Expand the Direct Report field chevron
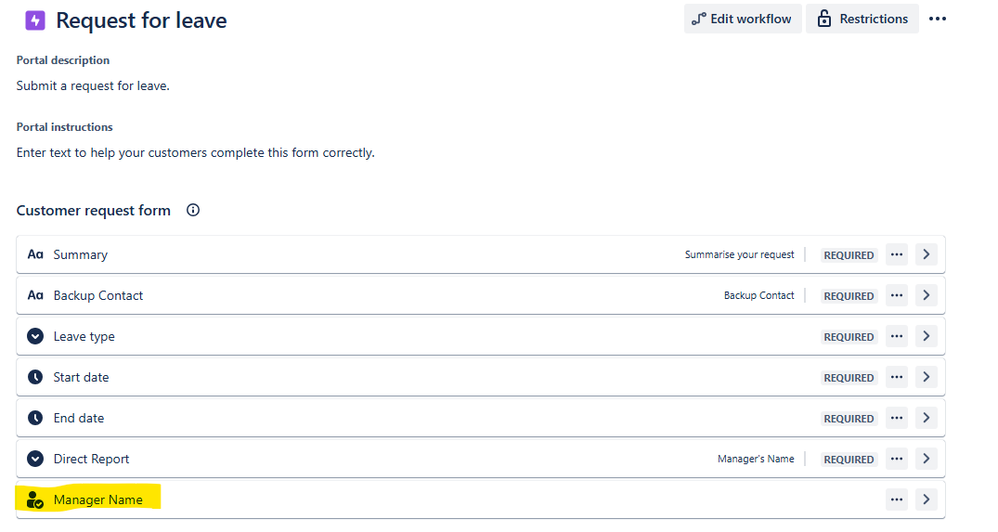Image resolution: width=998 pixels, height=532 pixels. coord(926,459)
